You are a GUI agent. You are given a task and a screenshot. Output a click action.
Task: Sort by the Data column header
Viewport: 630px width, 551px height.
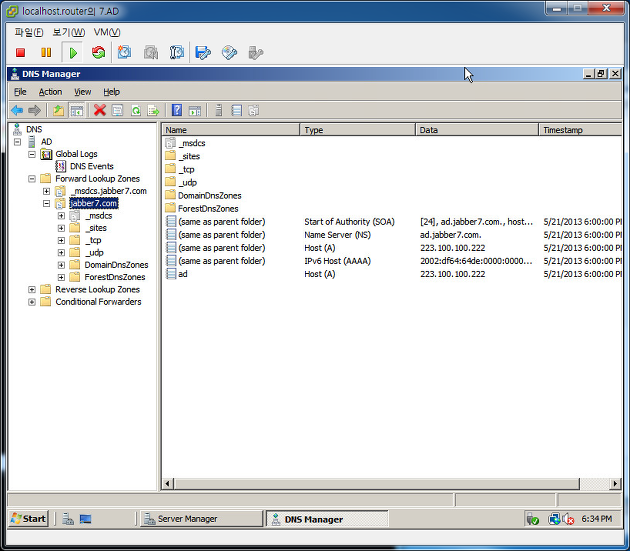pos(477,130)
